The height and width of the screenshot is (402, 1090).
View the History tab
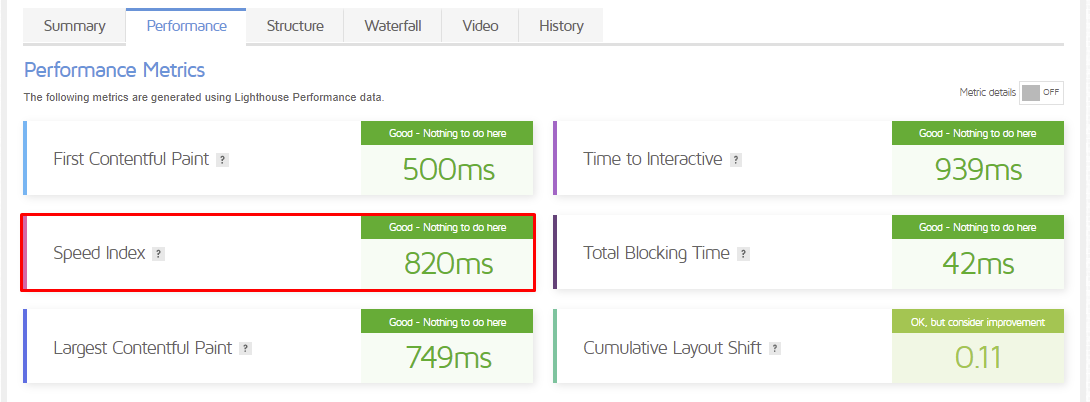pyautogui.click(x=561, y=26)
